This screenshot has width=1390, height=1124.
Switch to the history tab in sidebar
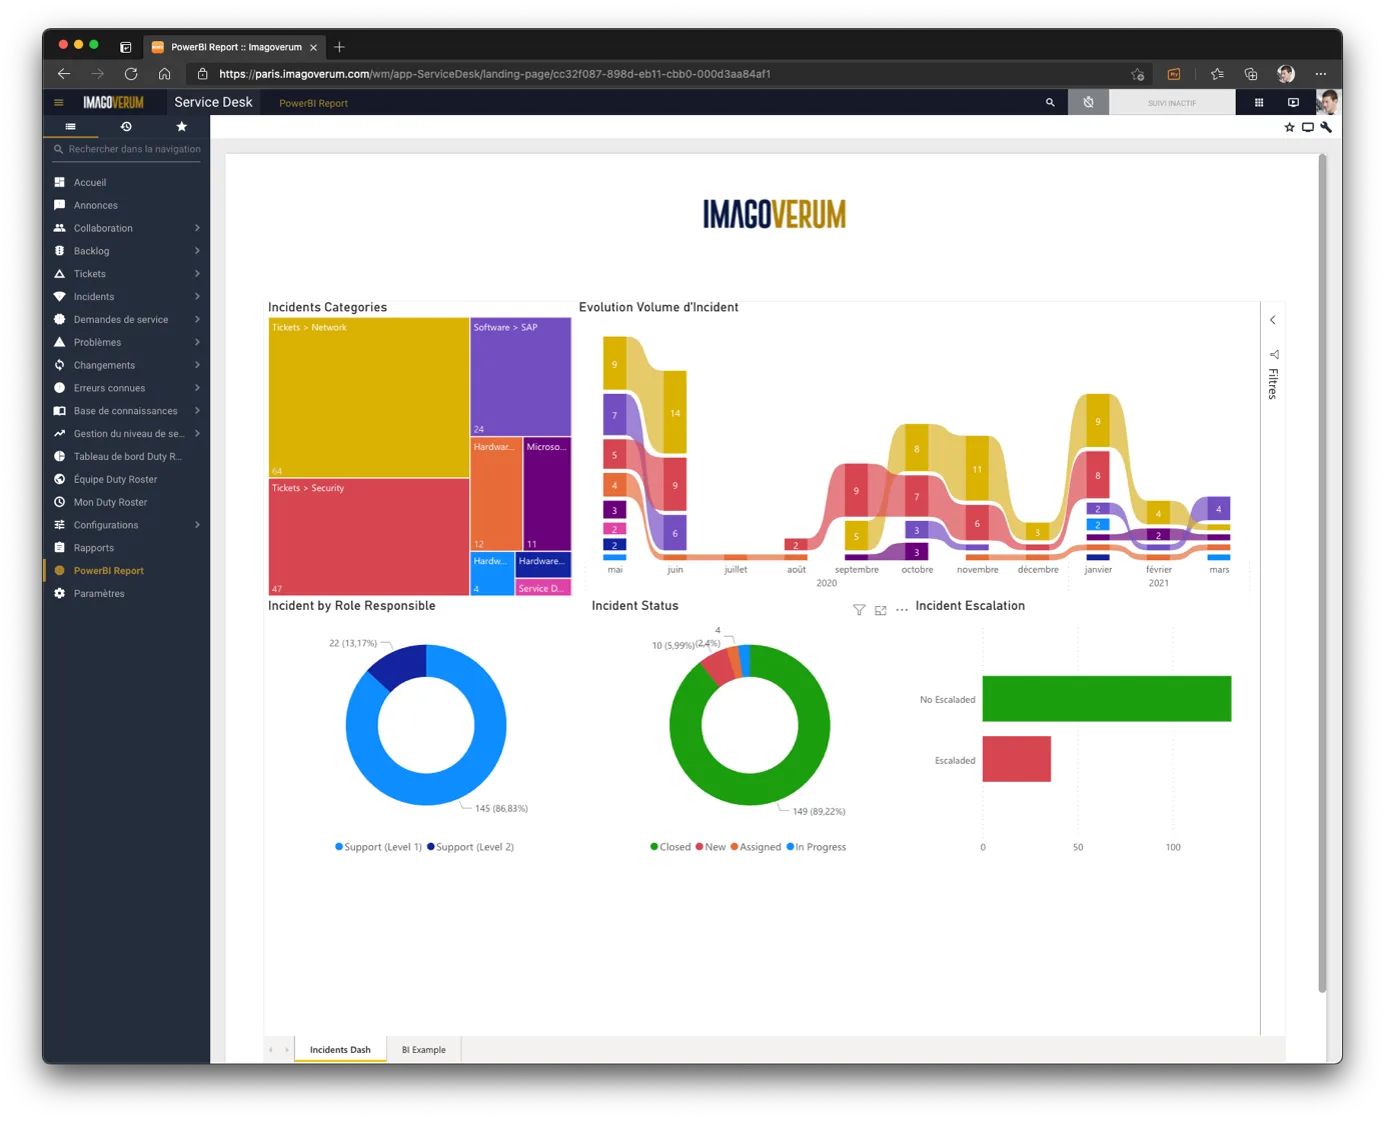[126, 127]
